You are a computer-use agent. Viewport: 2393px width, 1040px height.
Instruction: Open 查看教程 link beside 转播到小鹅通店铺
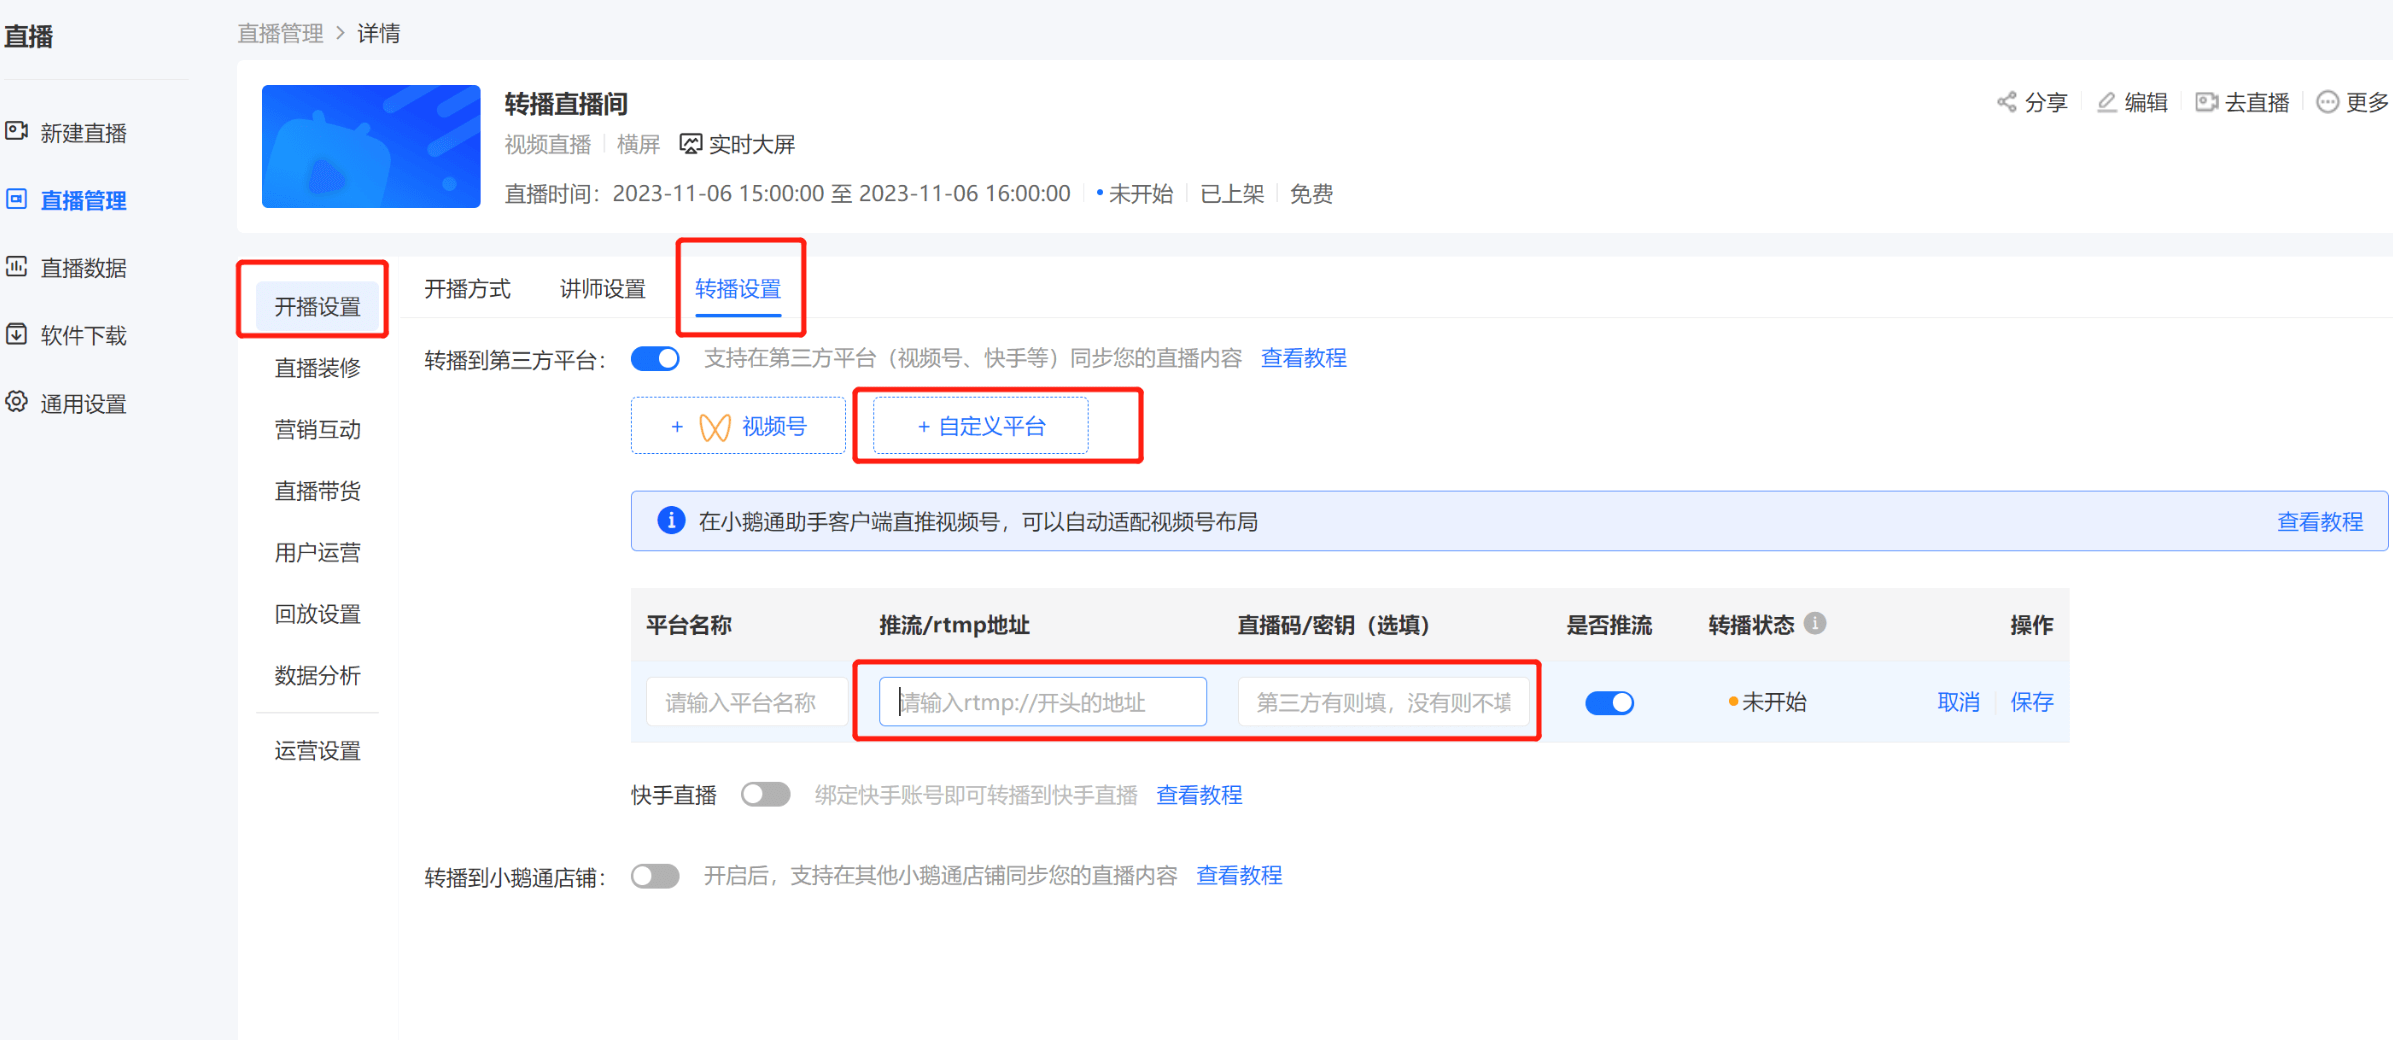click(1239, 876)
